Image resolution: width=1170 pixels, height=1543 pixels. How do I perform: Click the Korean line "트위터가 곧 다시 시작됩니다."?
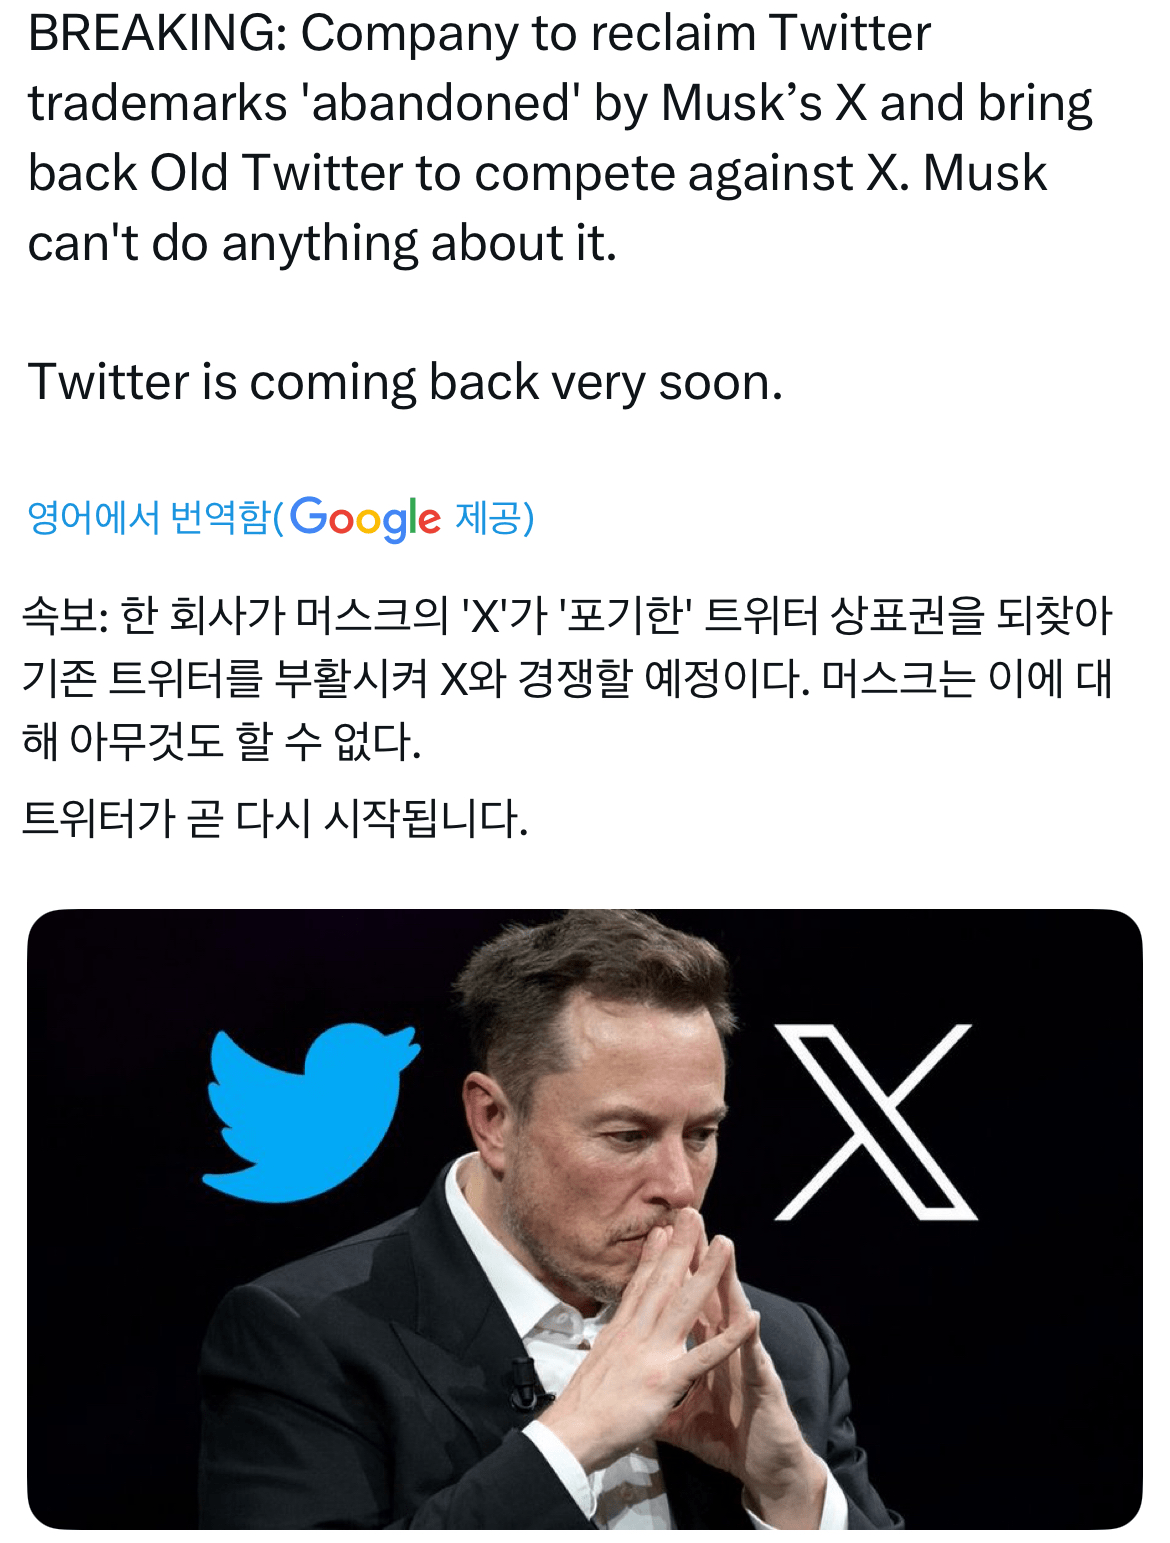pyautogui.click(x=275, y=819)
